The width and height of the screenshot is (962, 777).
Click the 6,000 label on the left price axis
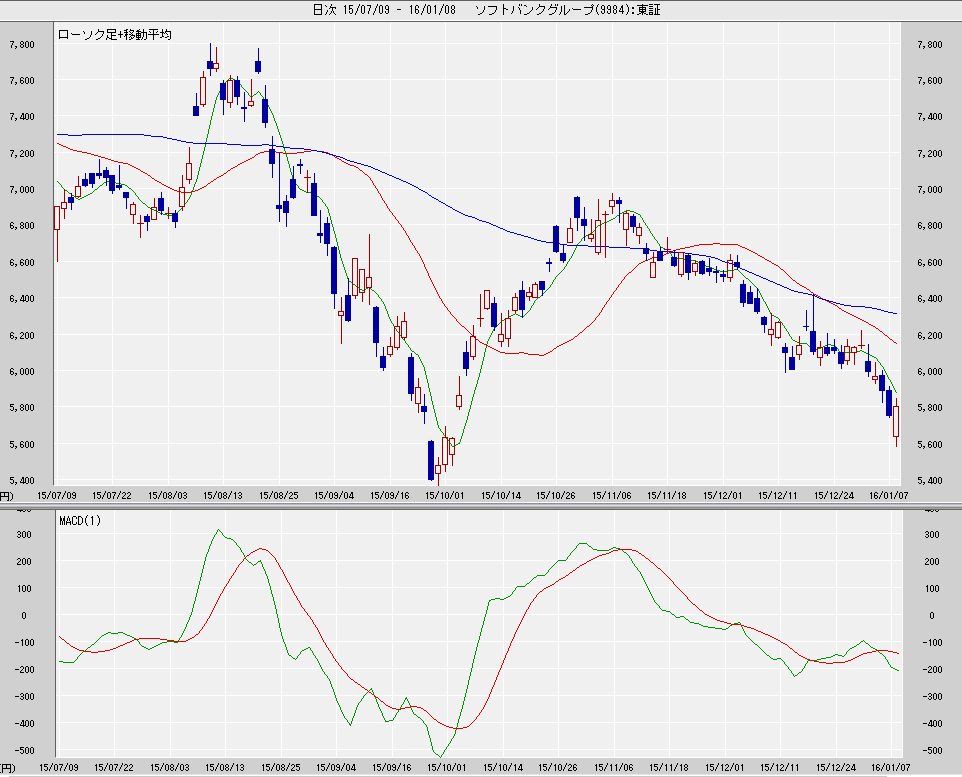pos(22,372)
